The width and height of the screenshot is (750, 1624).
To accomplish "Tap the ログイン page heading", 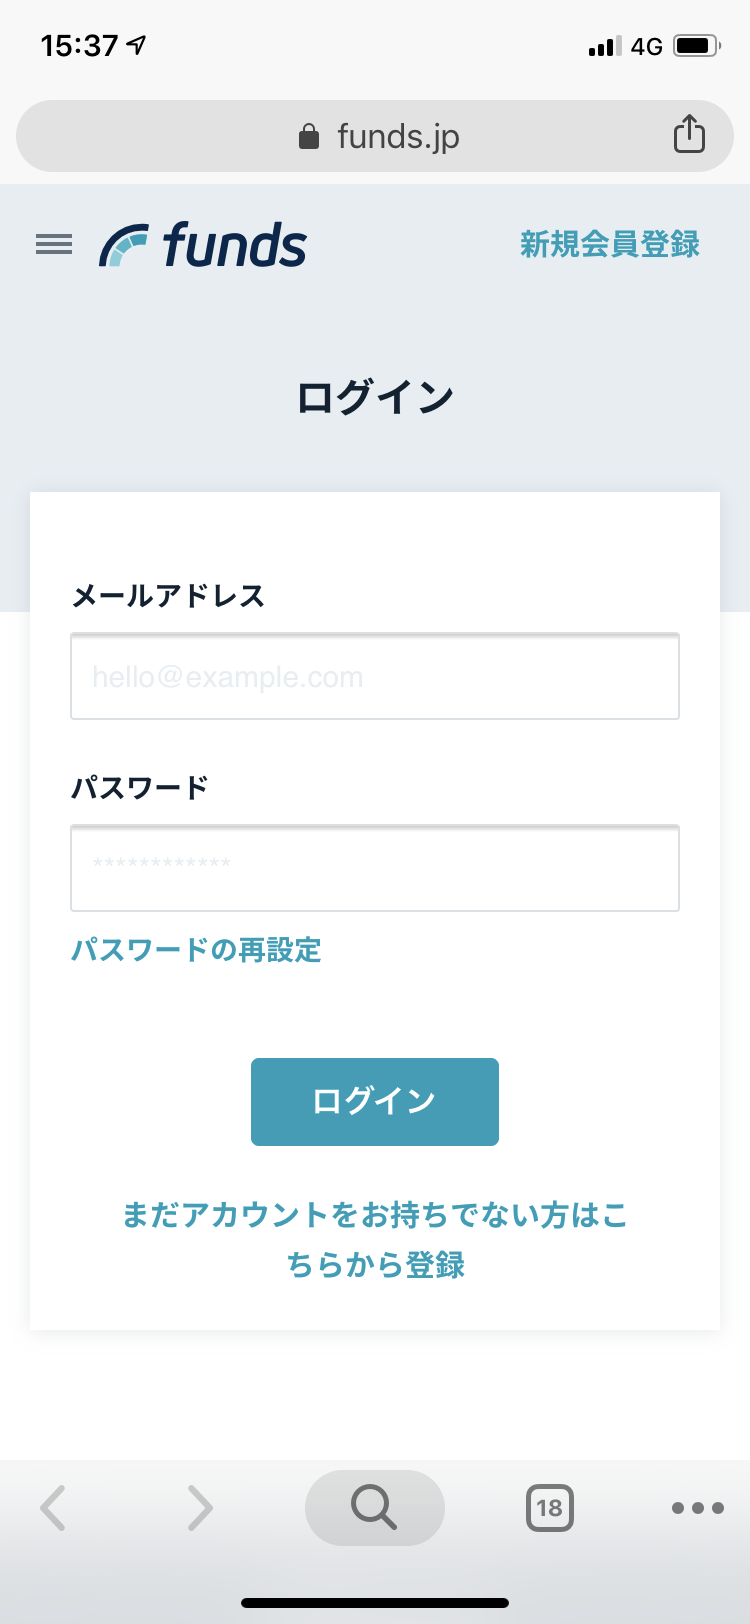I will pos(375,397).
